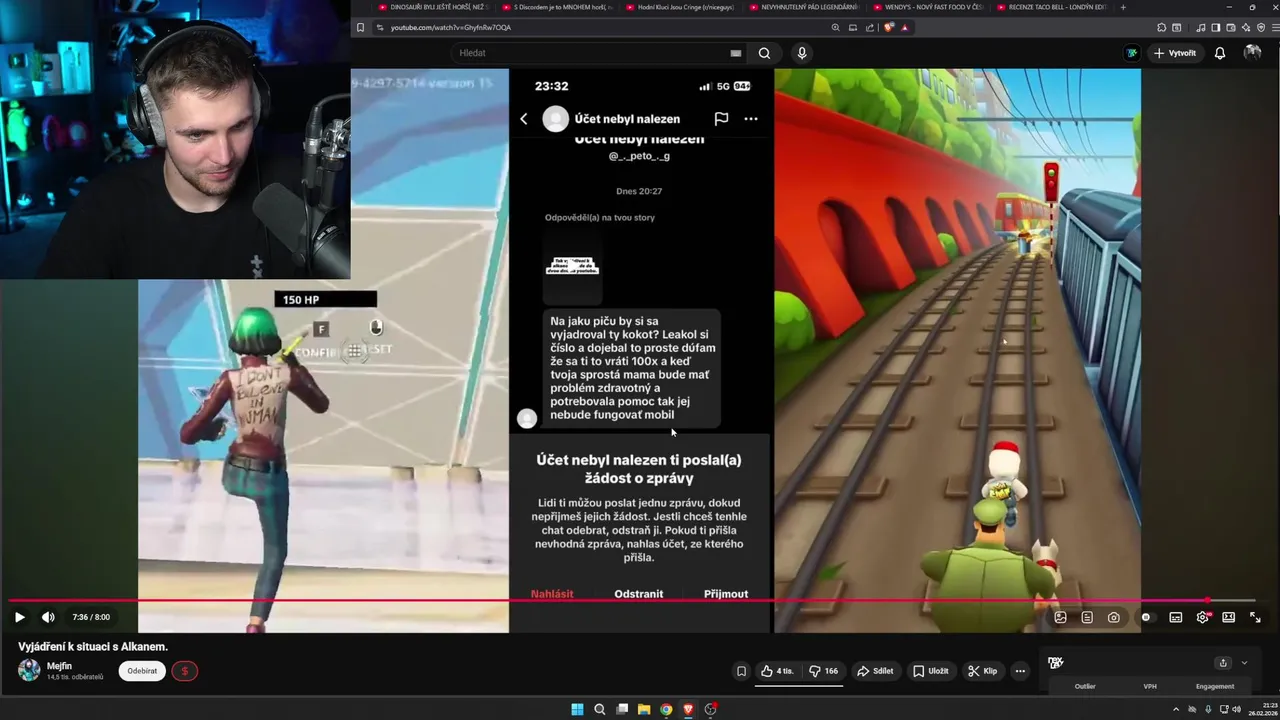Switch to the RECENZE TACO BELL tab
1280x720 pixels.
(x=1053, y=7)
